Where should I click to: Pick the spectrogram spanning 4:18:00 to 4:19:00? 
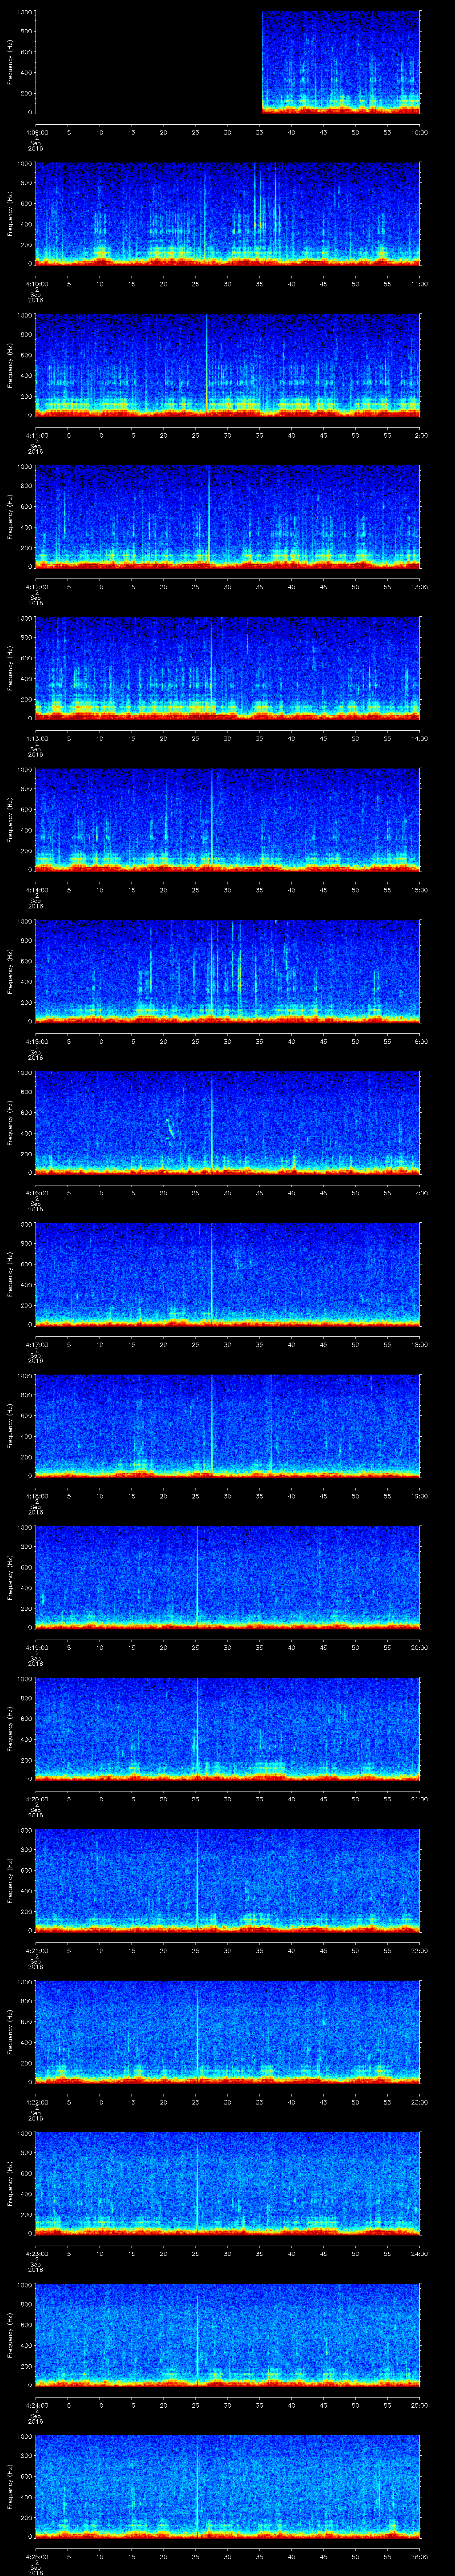(x=228, y=1426)
